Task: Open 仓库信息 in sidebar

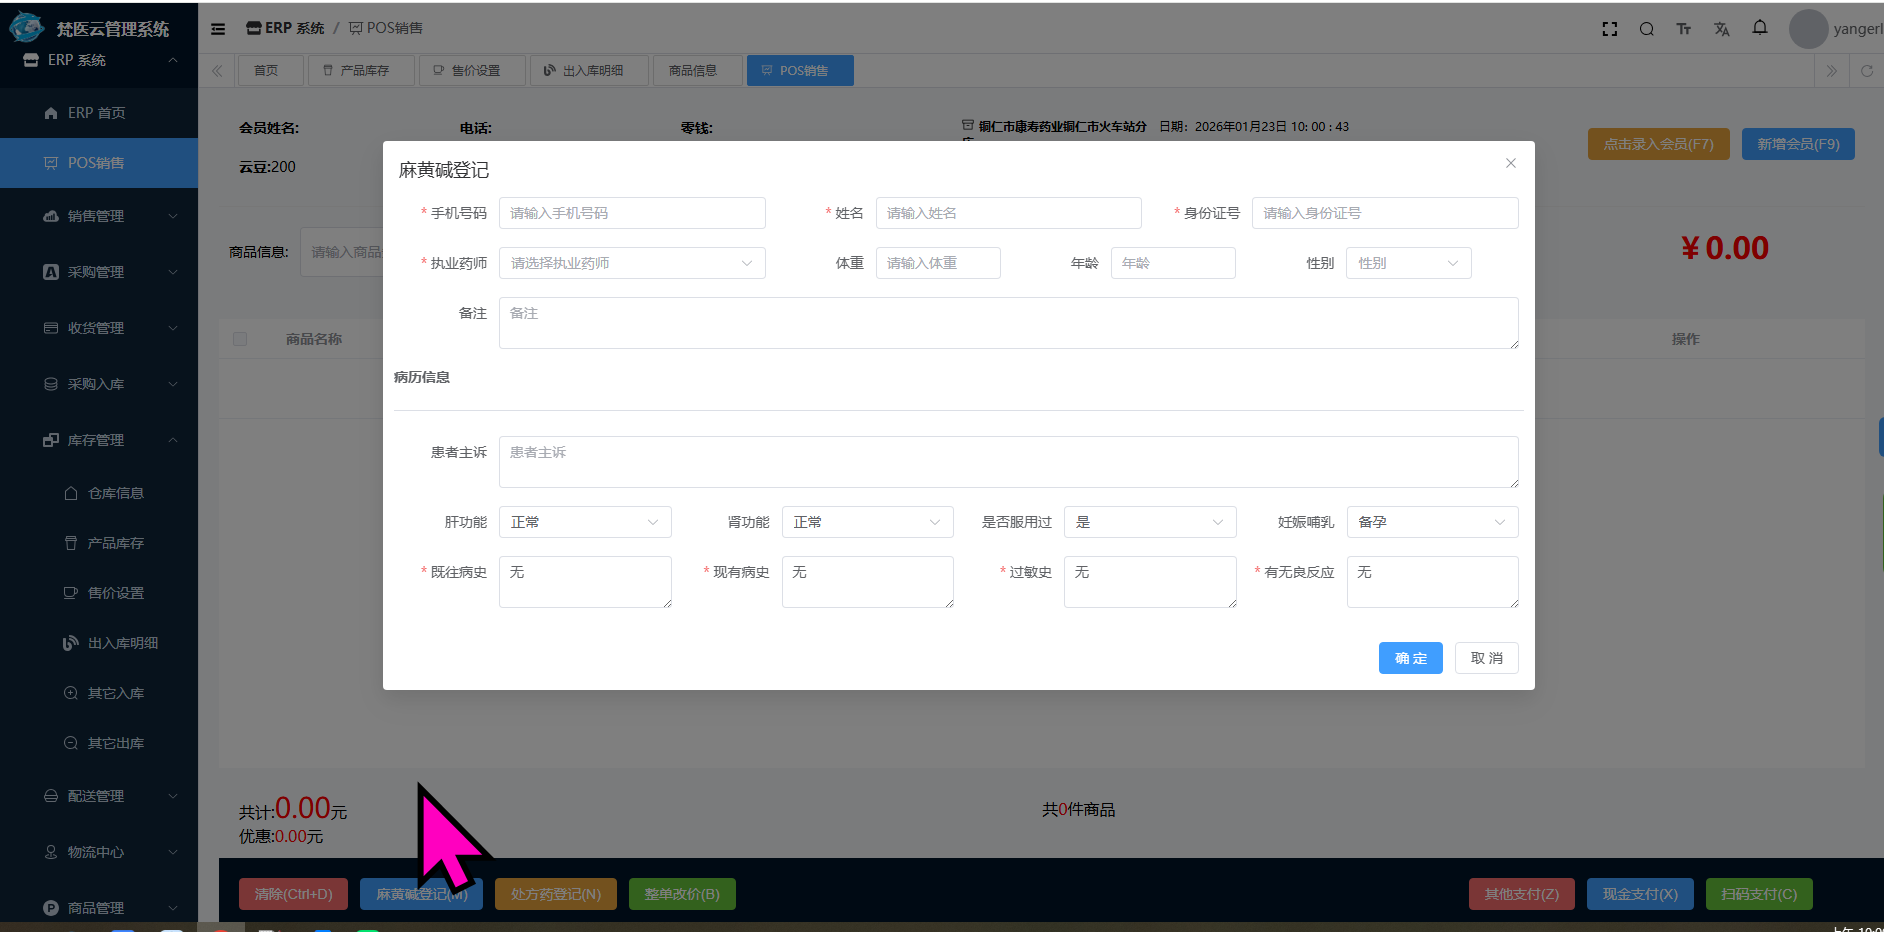Action: click(x=115, y=493)
